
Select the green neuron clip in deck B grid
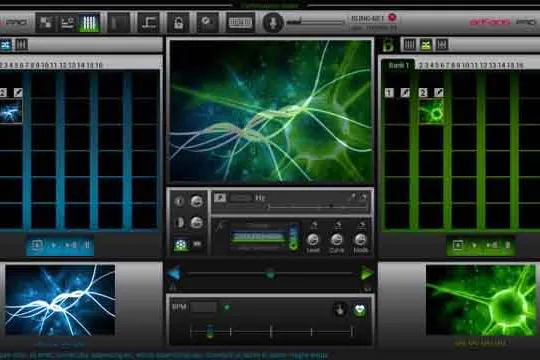(x=432, y=112)
